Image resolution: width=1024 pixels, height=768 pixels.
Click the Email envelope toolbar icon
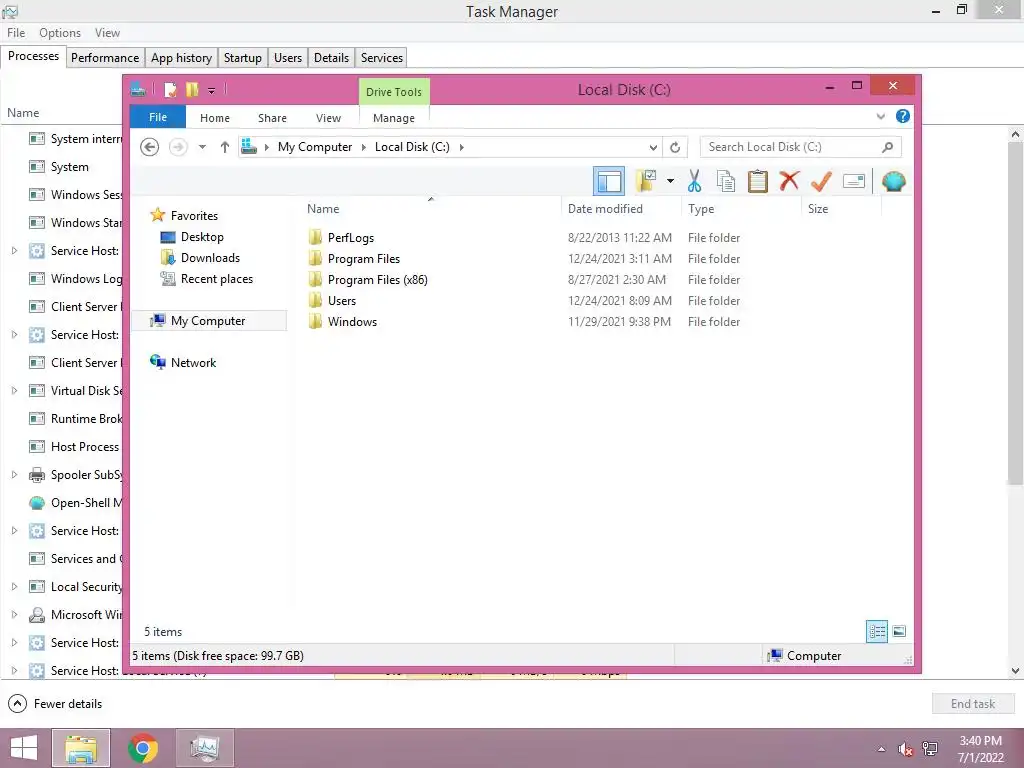(854, 181)
